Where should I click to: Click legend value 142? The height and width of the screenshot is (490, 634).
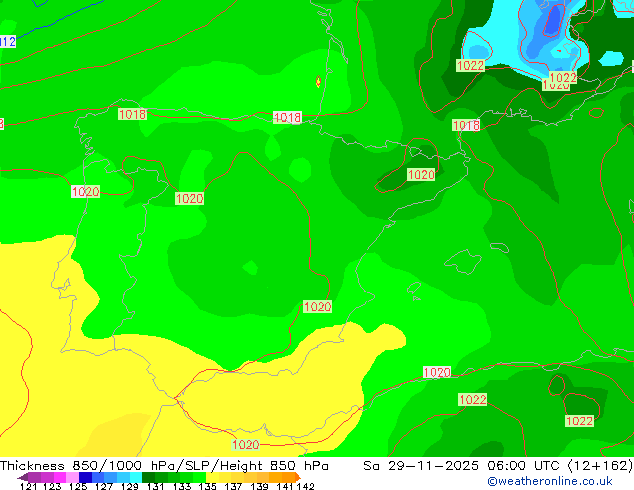306,486
